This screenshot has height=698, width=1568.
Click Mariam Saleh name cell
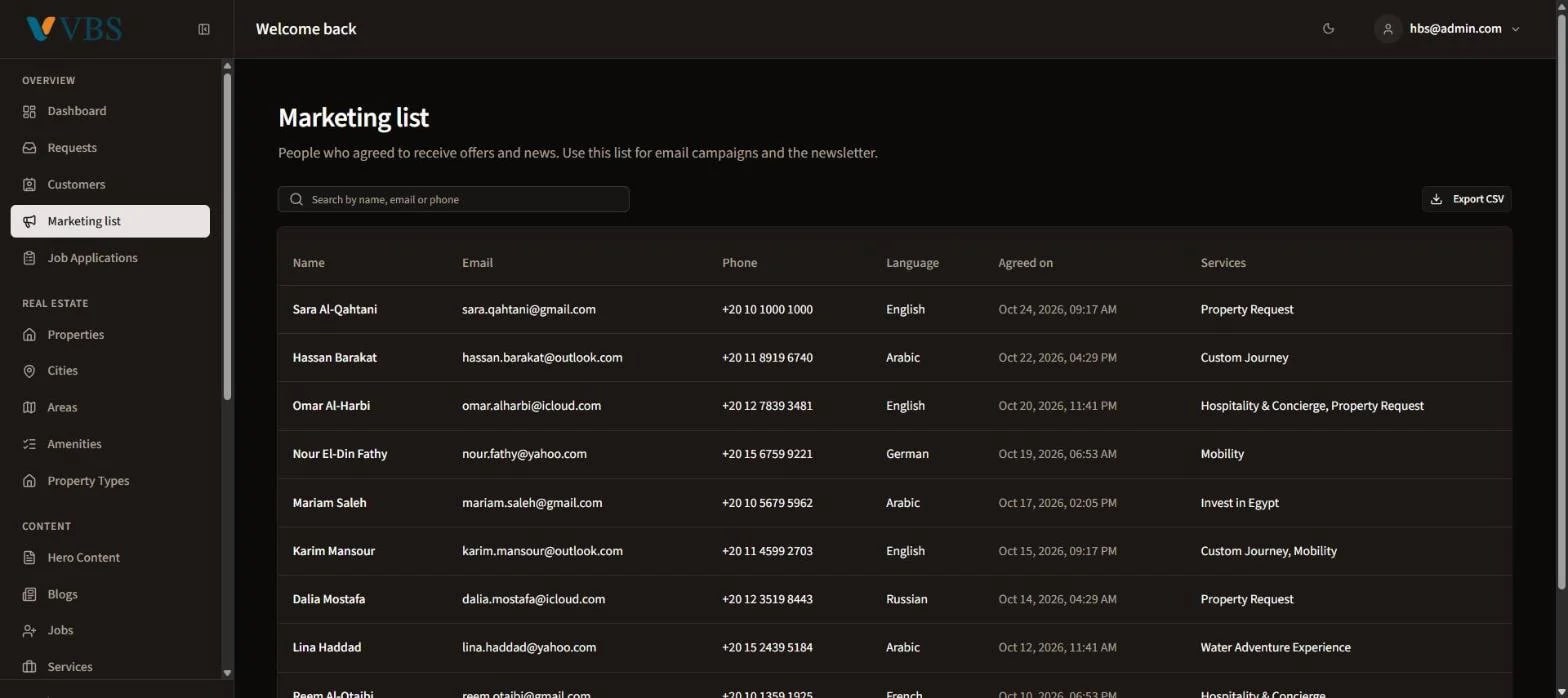click(x=329, y=503)
